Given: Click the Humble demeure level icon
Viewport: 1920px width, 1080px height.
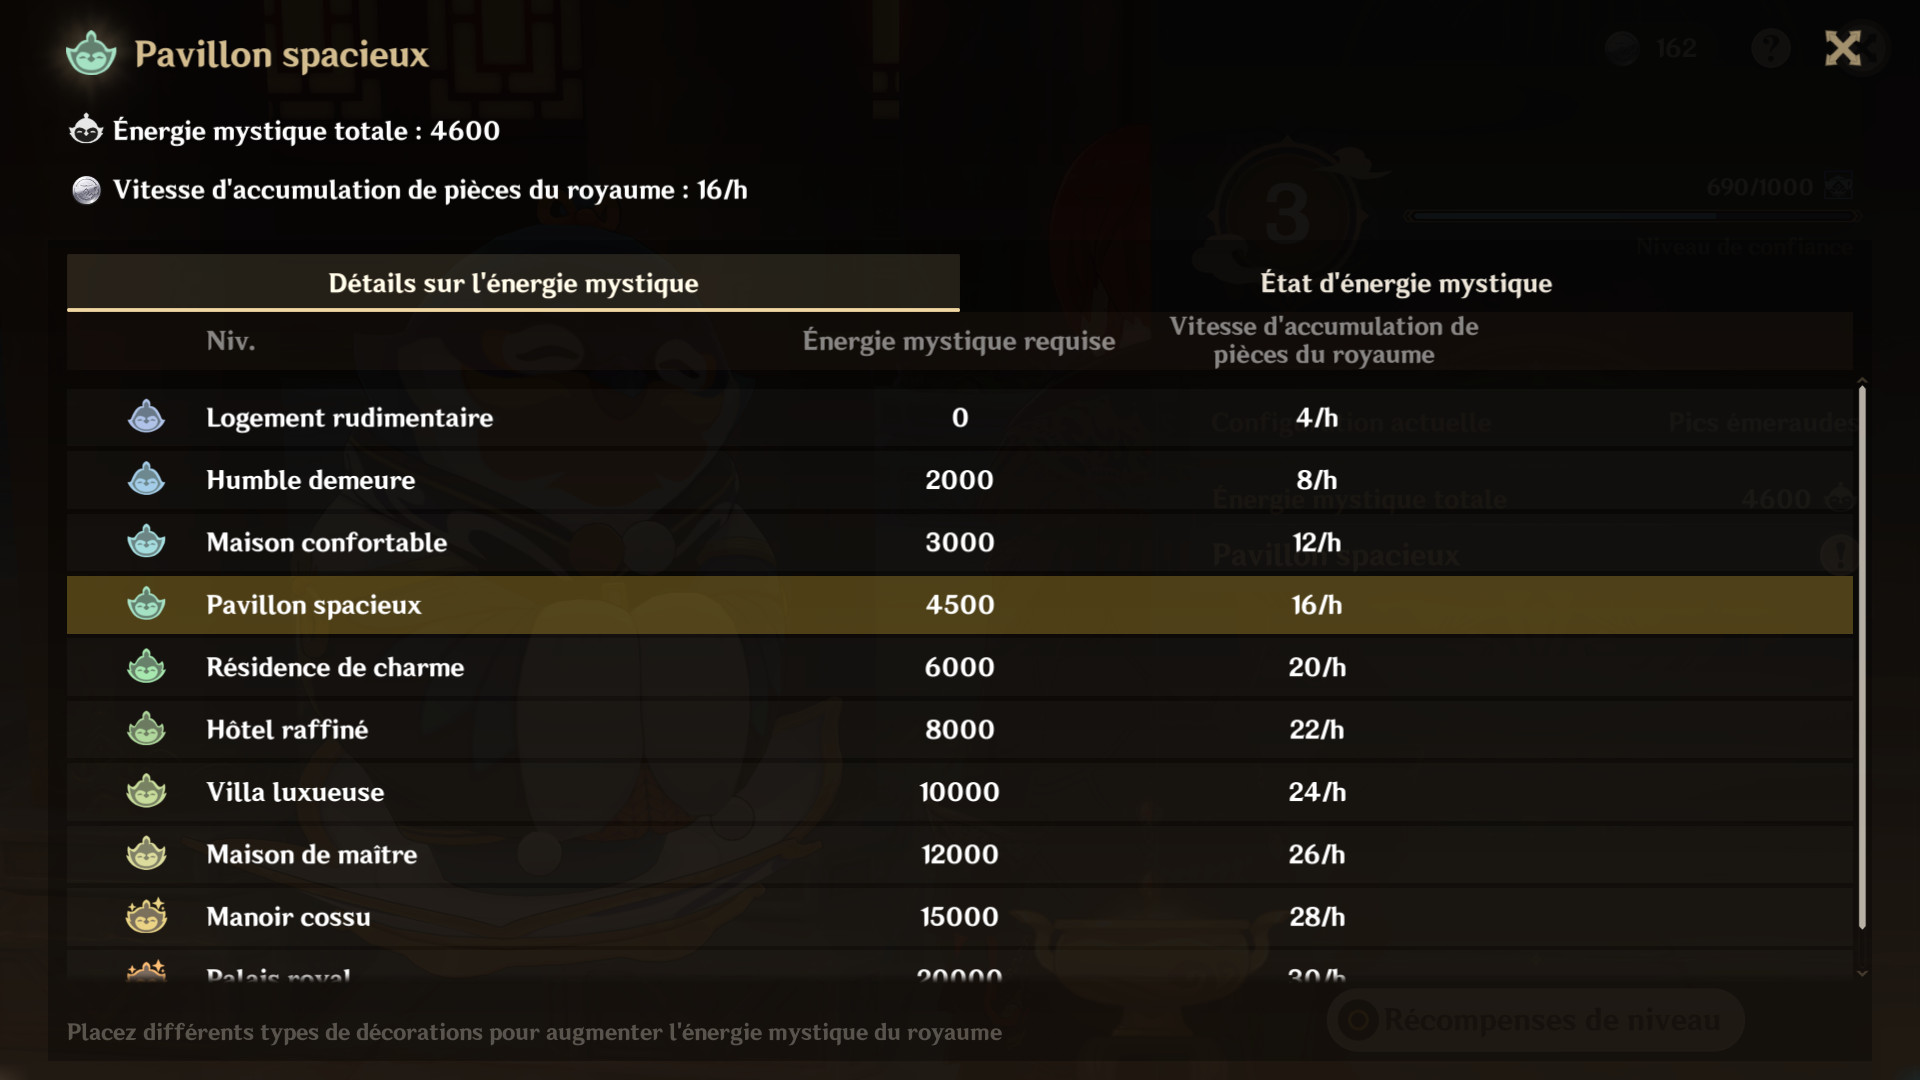Looking at the screenshot, I should tap(146, 480).
